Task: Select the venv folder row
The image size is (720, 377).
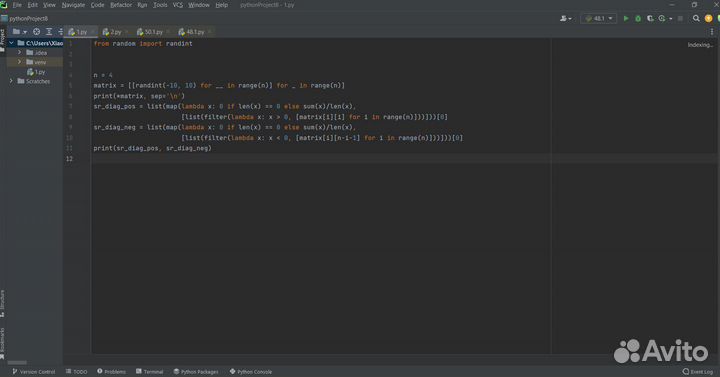Action: pyautogui.click(x=35, y=62)
